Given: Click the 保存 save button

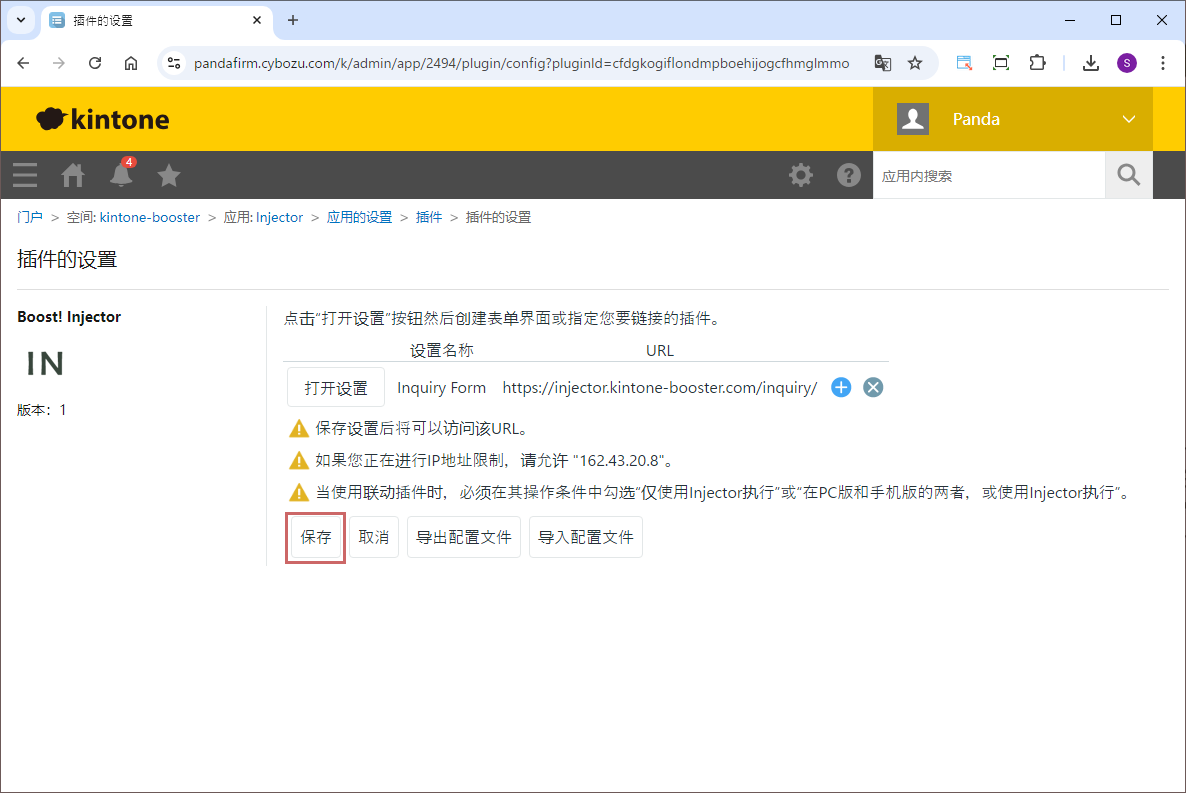Looking at the screenshot, I should pos(316,537).
